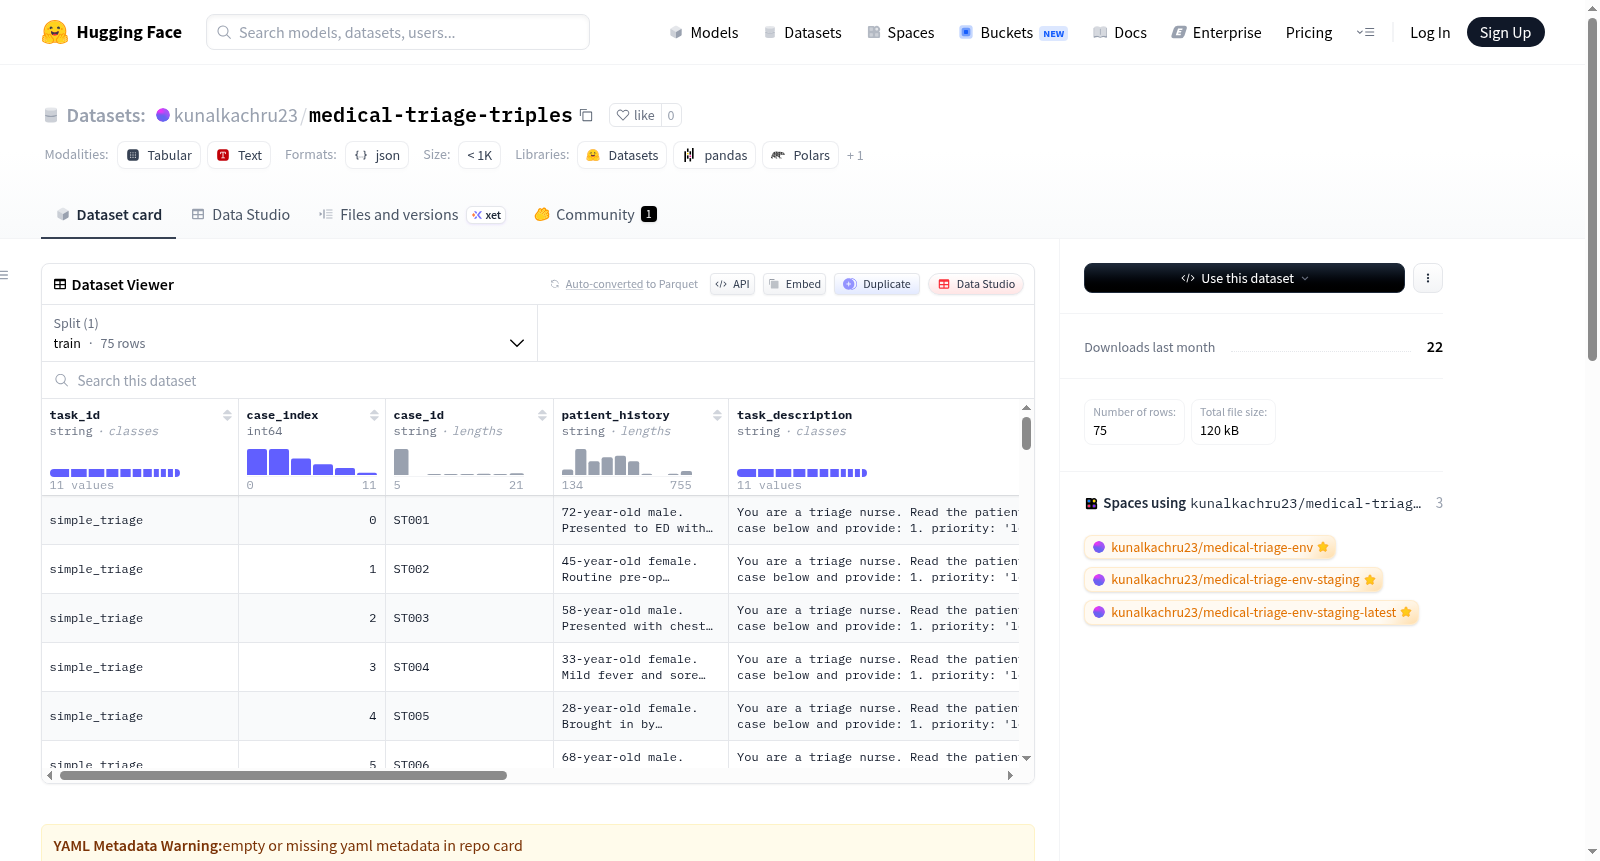This screenshot has height=861, width=1600.
Task: Select the '72-year-old male' patient history cell
Action: point(641,520)
